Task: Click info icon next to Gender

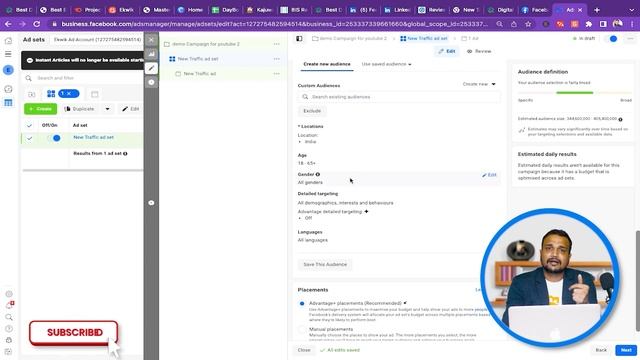Action: click(318, 174)
